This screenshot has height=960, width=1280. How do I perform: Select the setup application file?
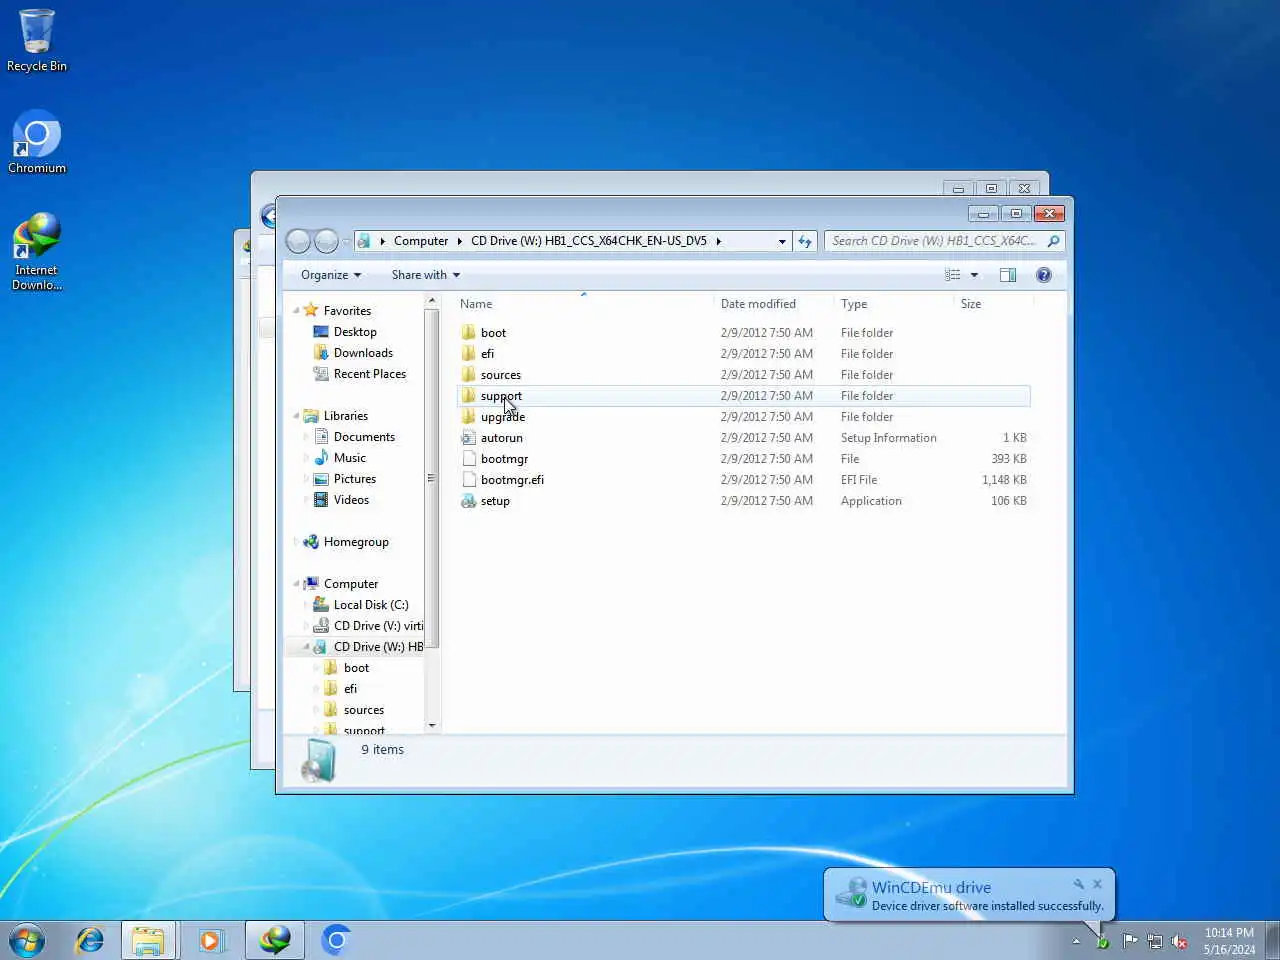(x=495, y=501)
